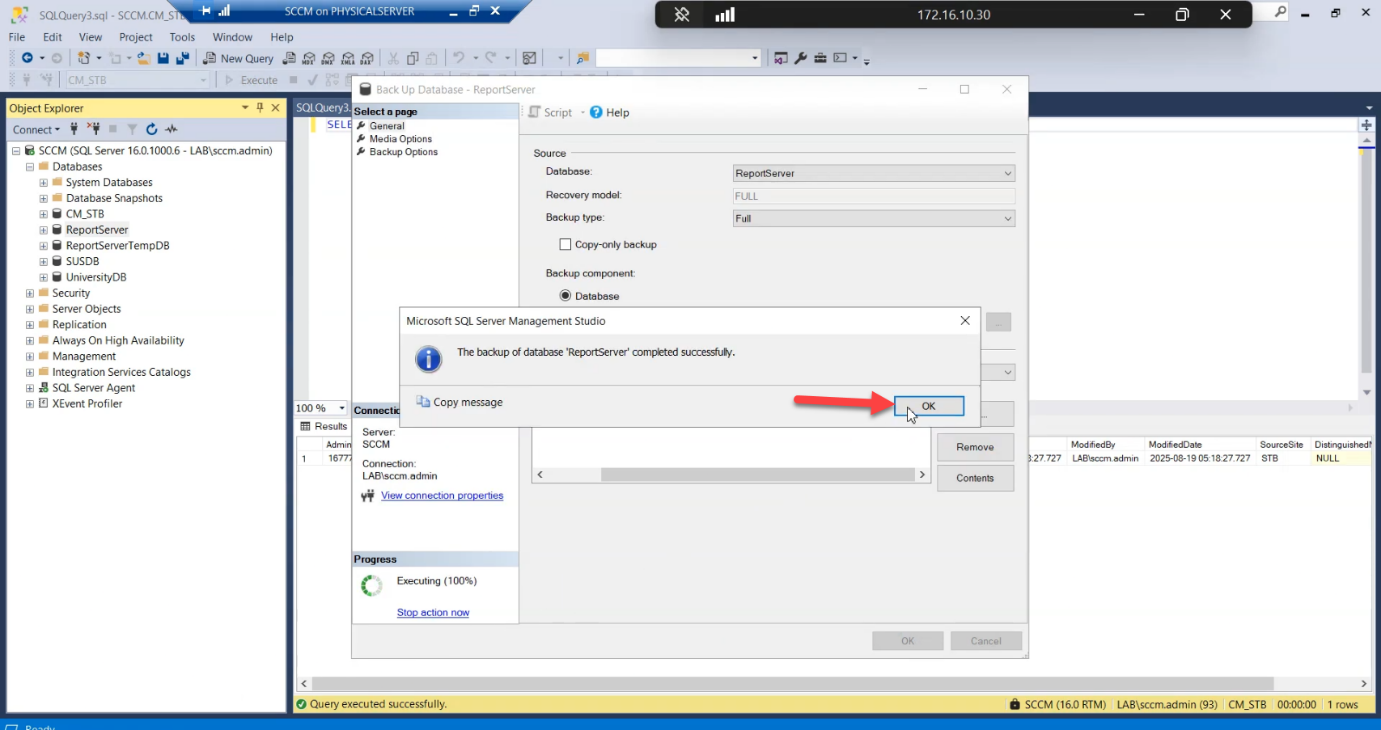Expand the CM_STB database node
This screenshot has width=1381, height=730.
[43, 214]
